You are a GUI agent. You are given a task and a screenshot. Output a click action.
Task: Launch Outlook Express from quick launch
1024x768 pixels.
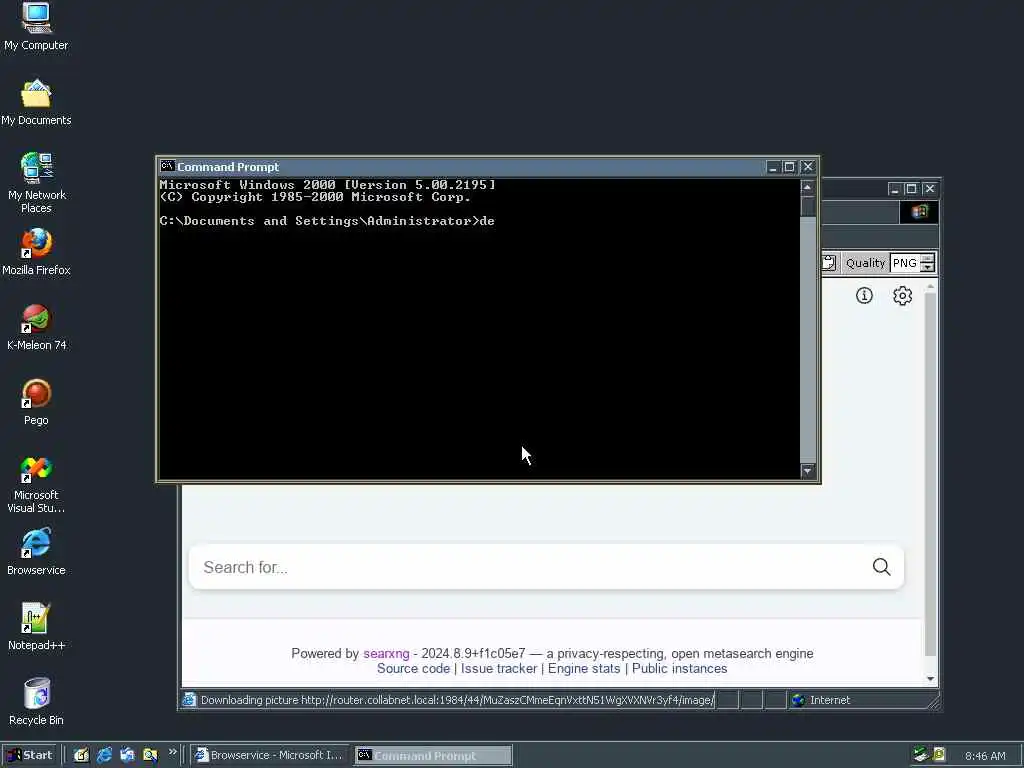tap(127, 755)
